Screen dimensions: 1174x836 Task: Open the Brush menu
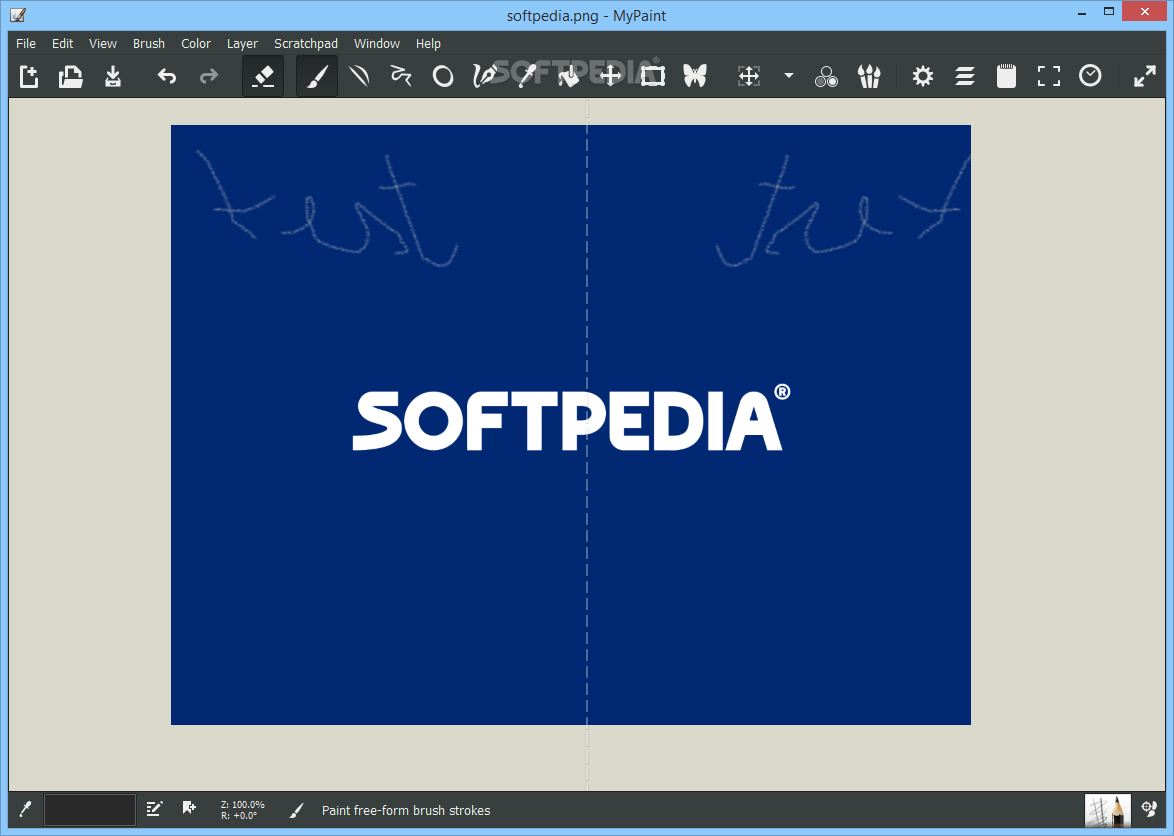tap(149, 43)
